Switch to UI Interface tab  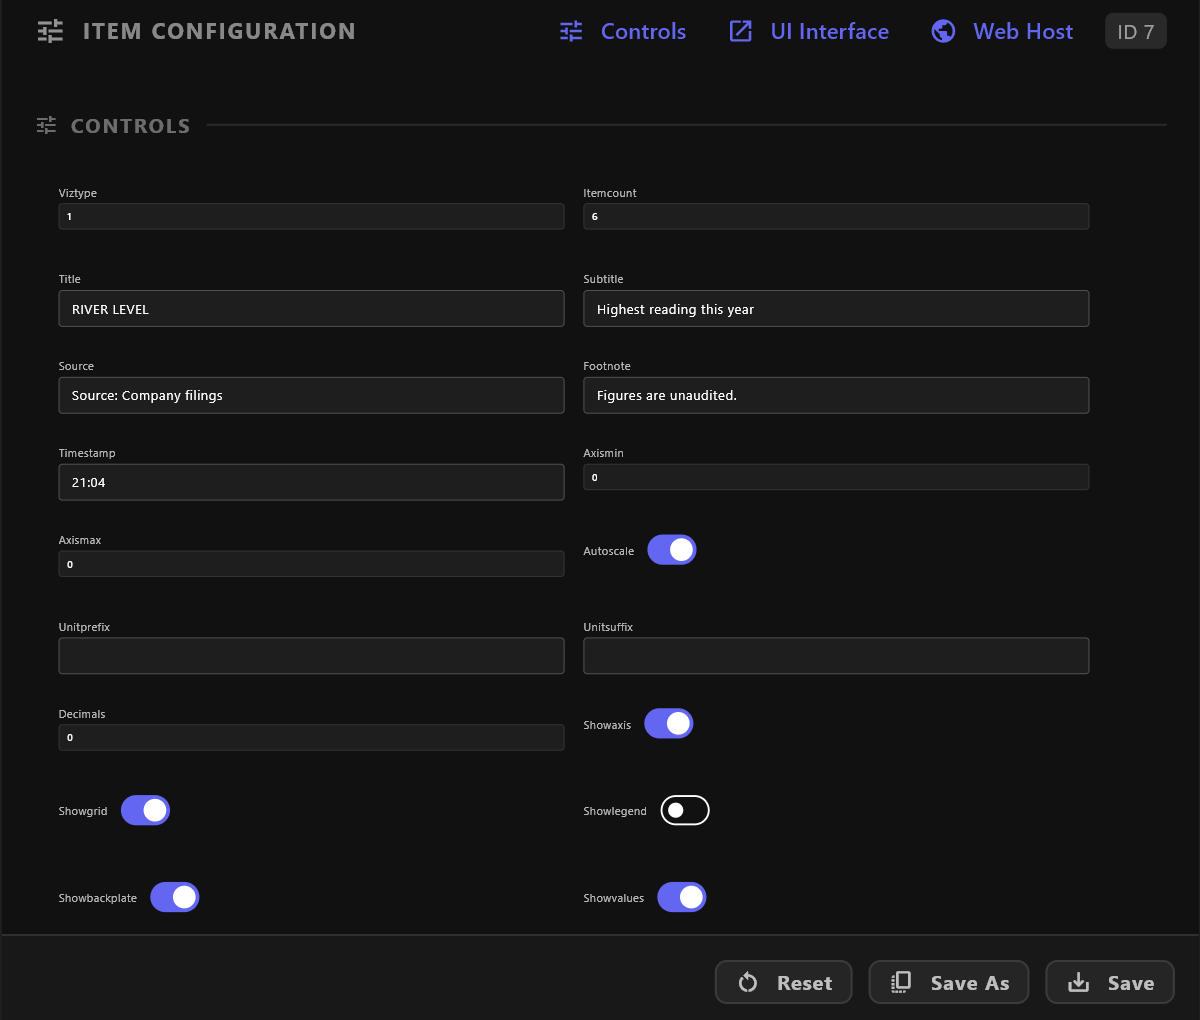[x=809, y=31]
